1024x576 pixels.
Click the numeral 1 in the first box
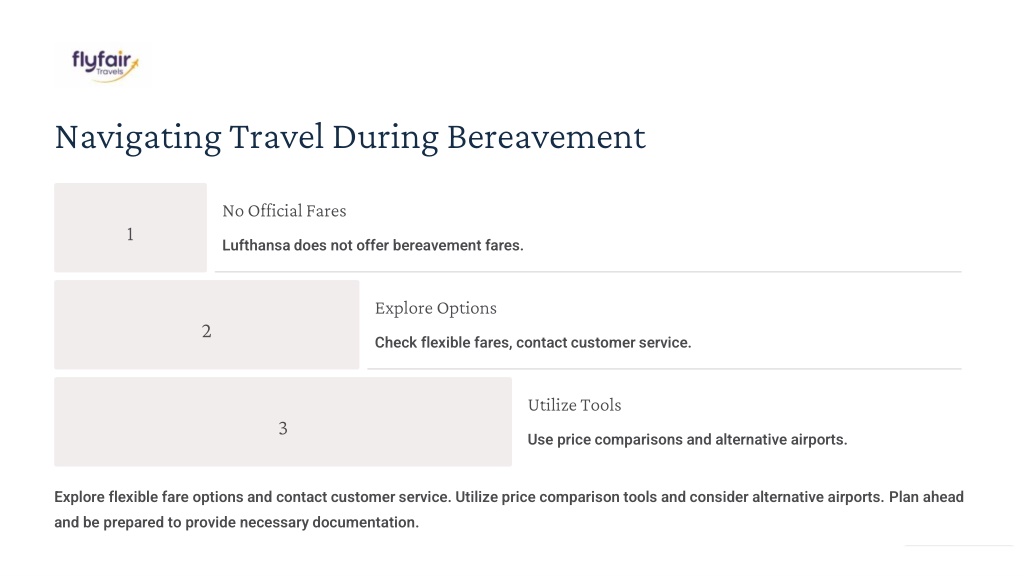click(x=130, y=234)
